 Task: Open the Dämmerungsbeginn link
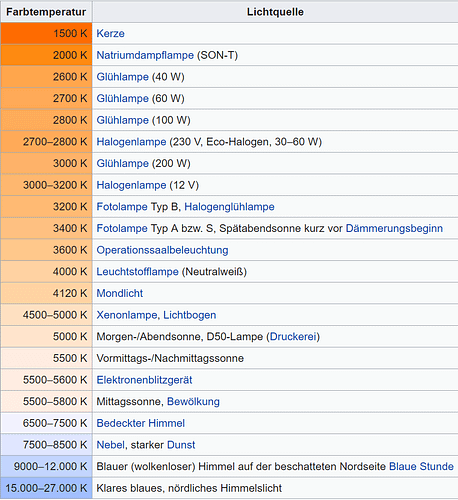394,228
